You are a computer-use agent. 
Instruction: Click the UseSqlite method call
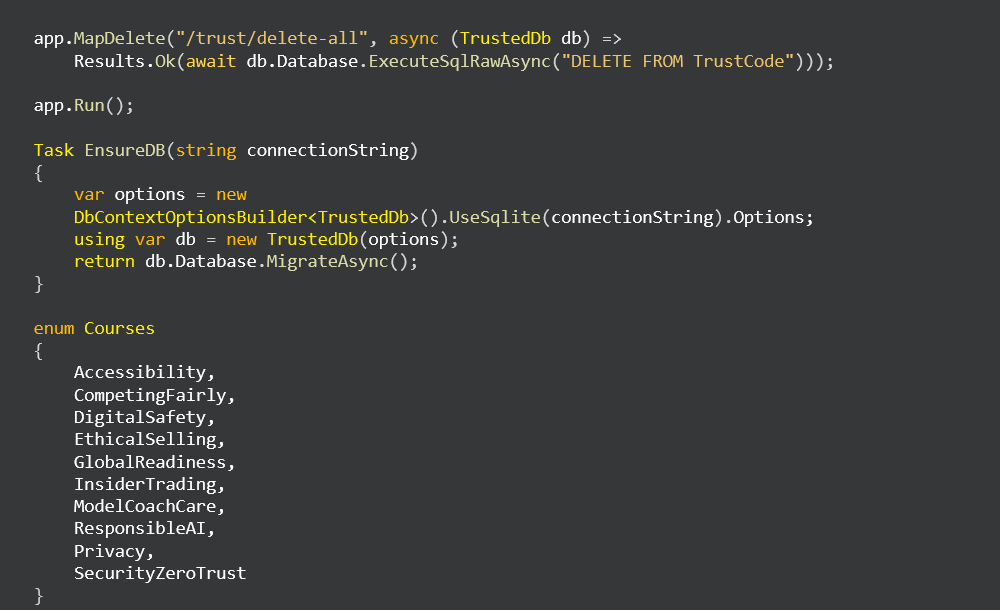494,217
